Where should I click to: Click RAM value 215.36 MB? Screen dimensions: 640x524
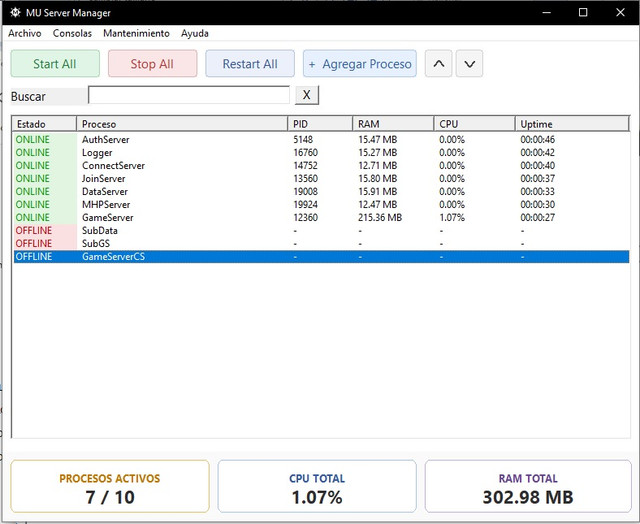coord(380,218)
